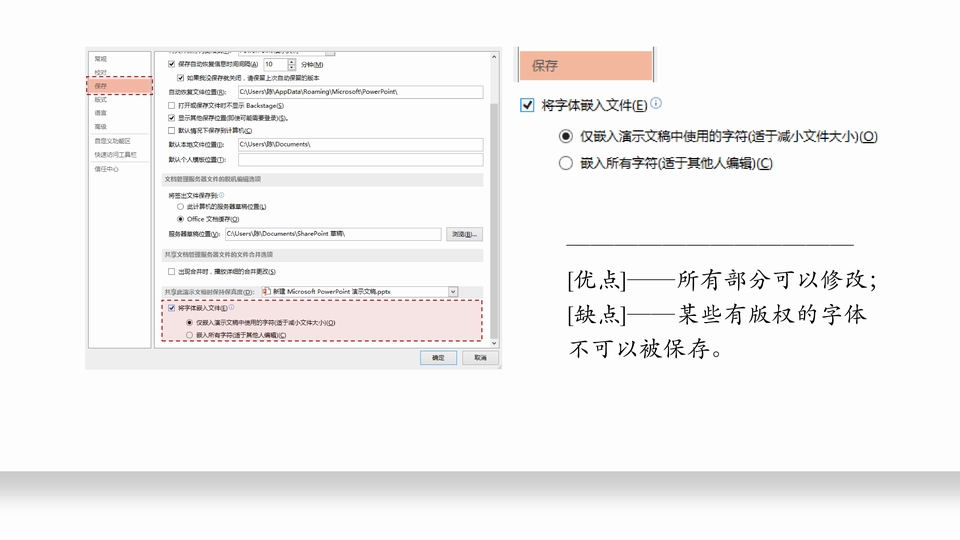This screenshot has width=960, height=540.
Task: Click the info icon beside enlarged 将字体嵌入文件 label
Action: click(x=656, y=103)
